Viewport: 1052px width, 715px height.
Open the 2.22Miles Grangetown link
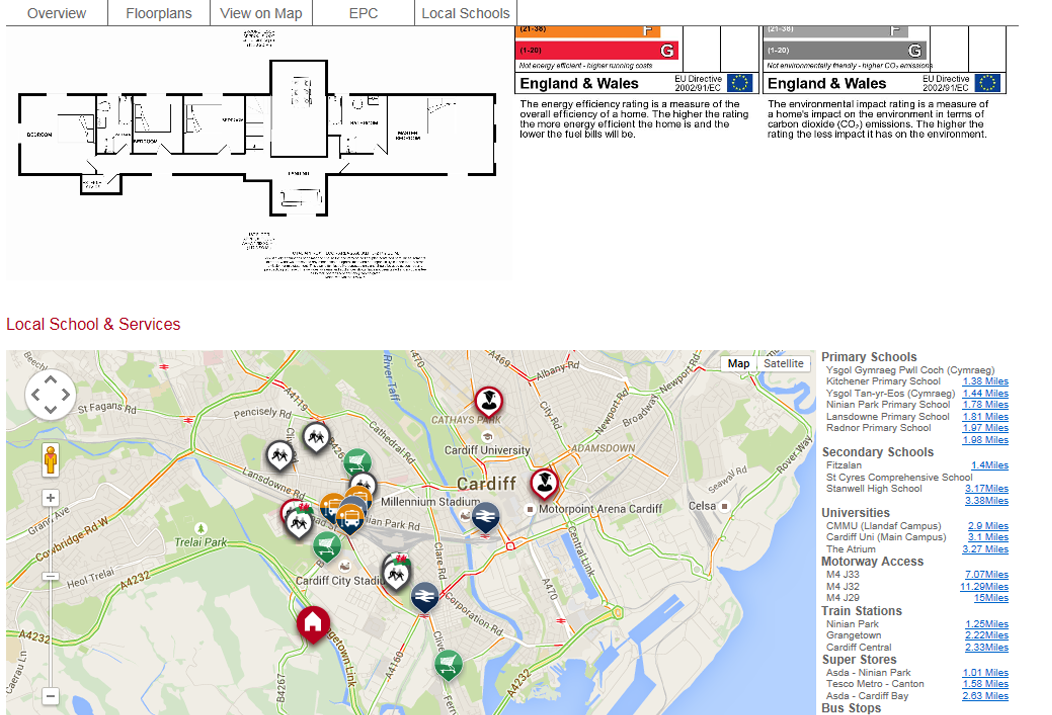tap(986, 636)
